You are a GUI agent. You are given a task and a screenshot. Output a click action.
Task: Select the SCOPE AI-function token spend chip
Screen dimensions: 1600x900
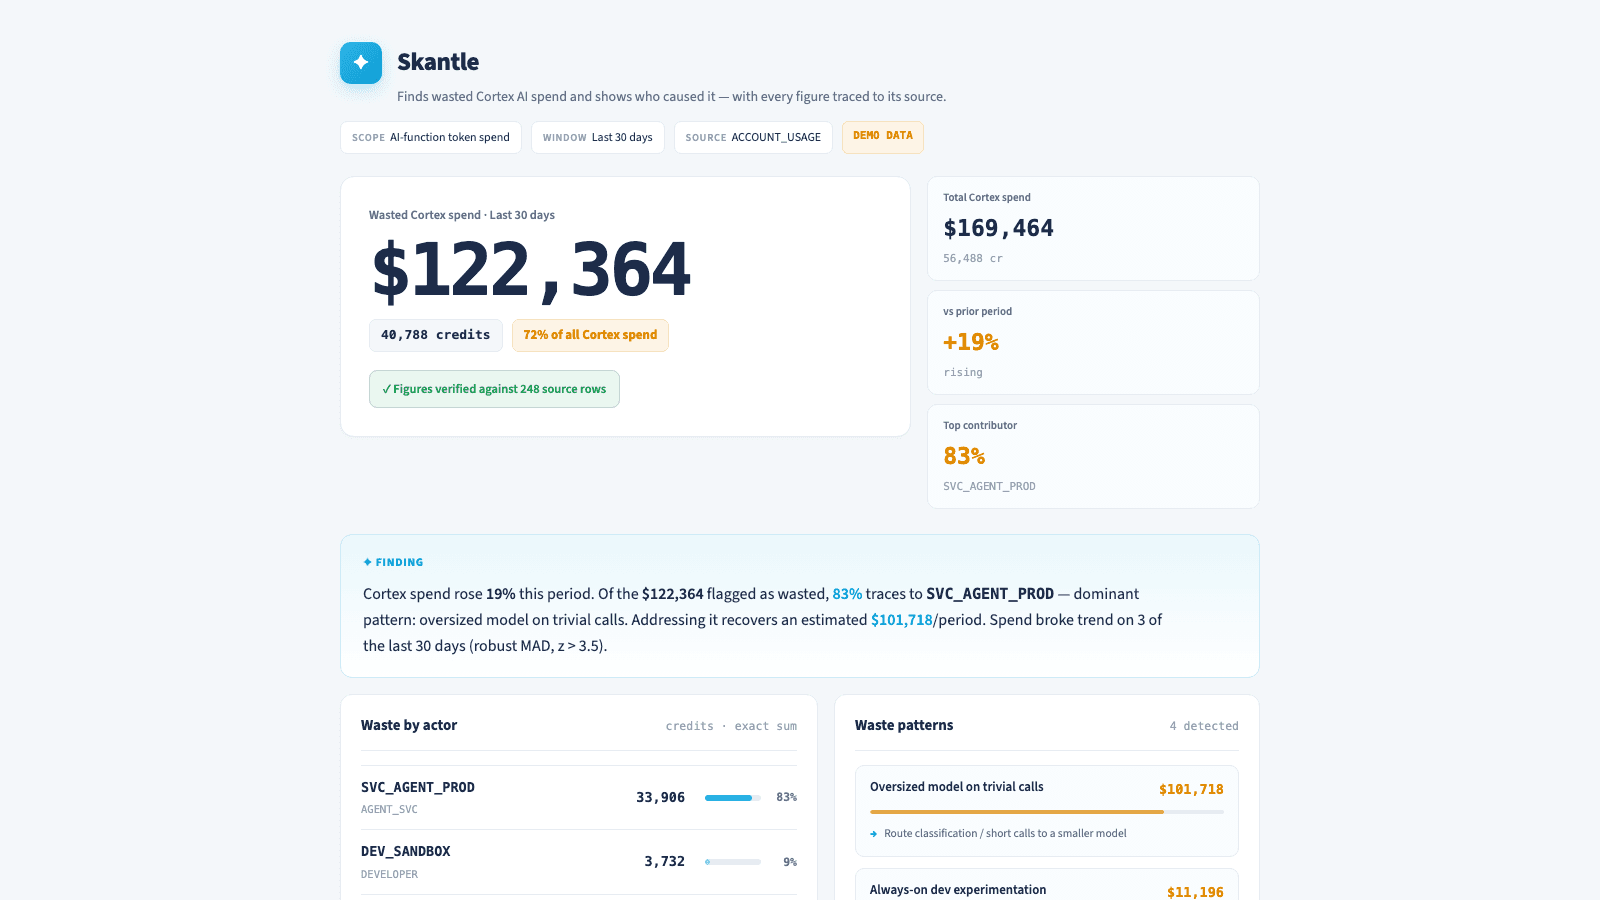431,137
